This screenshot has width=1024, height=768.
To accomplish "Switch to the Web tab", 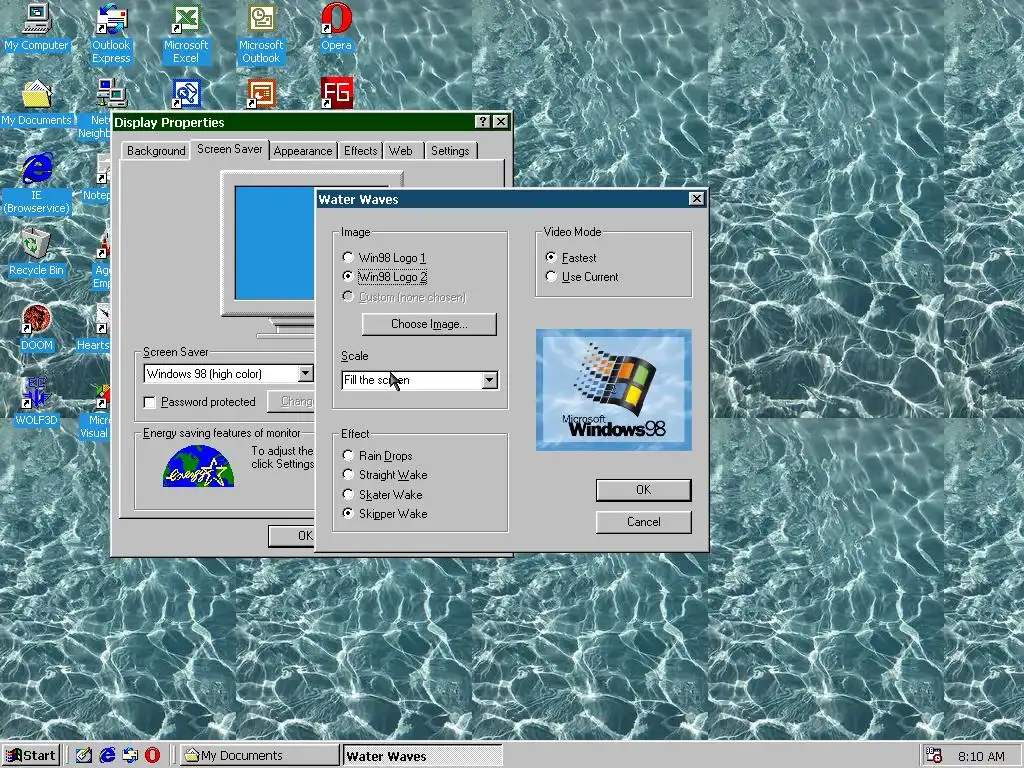I will pos(401,151).
